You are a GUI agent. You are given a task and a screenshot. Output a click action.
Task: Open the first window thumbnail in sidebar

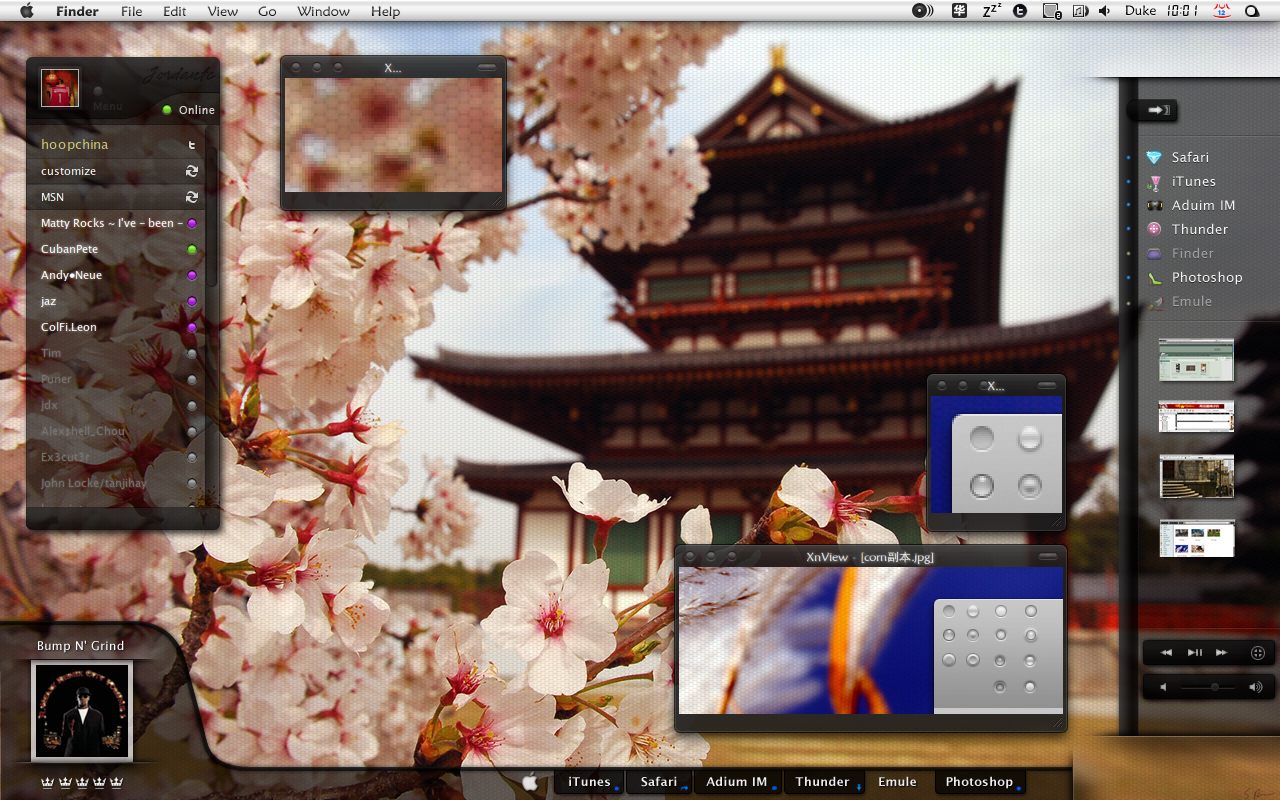coord(1197,359)
